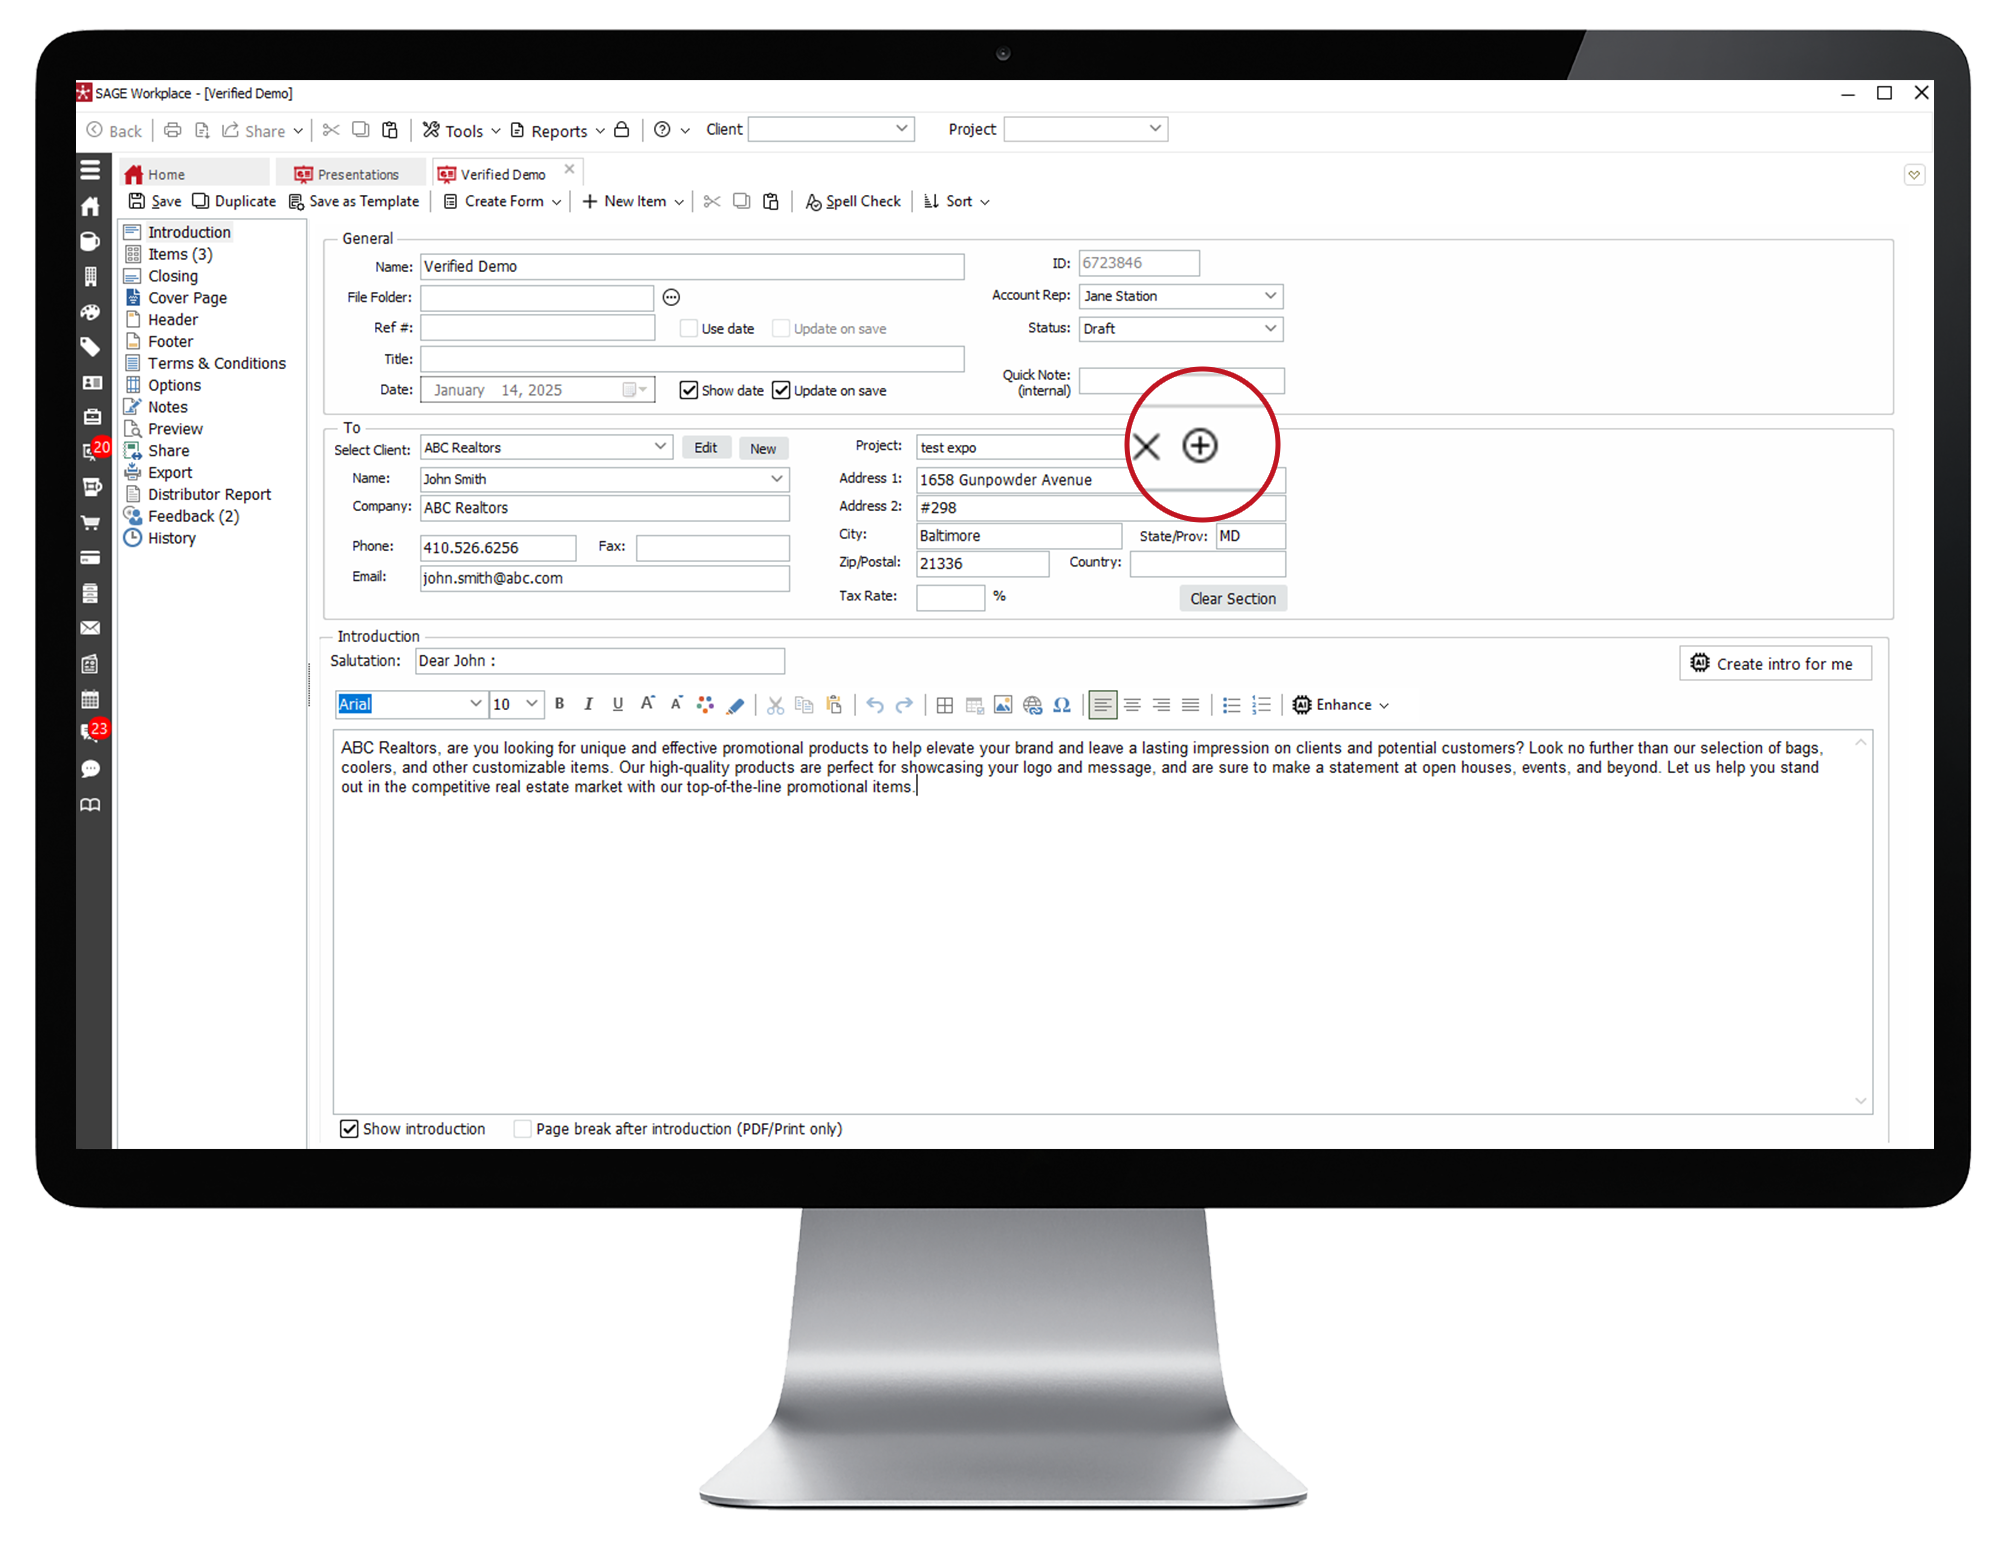Screen dimensions: 2000x1541
Task: Click the Clear Section button
Action: [x=1232, y=598]
